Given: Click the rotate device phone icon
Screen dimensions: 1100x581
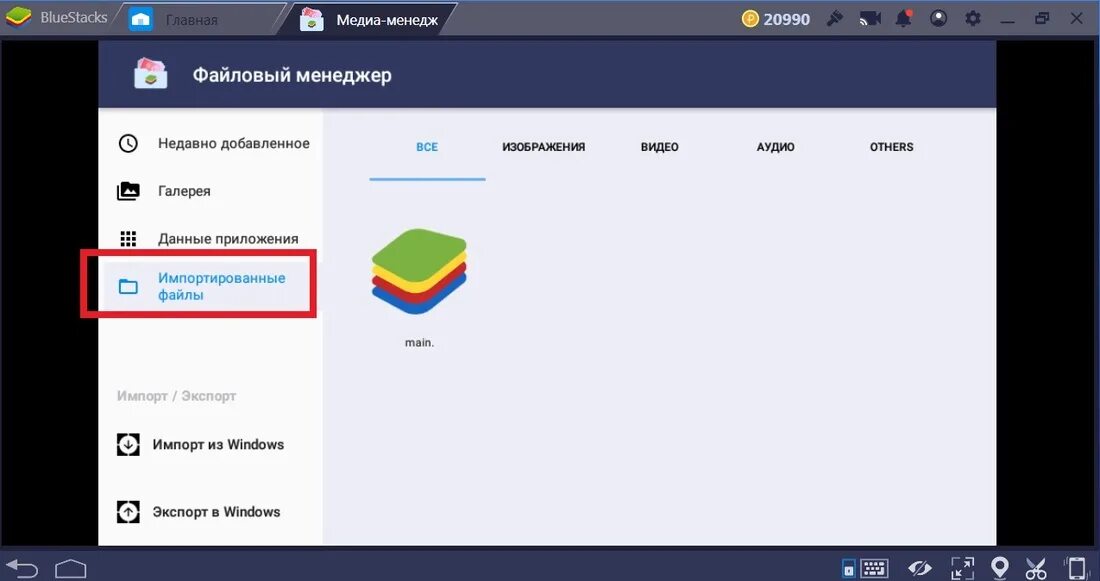Looking at the screenshot, I should (1076, 567).
